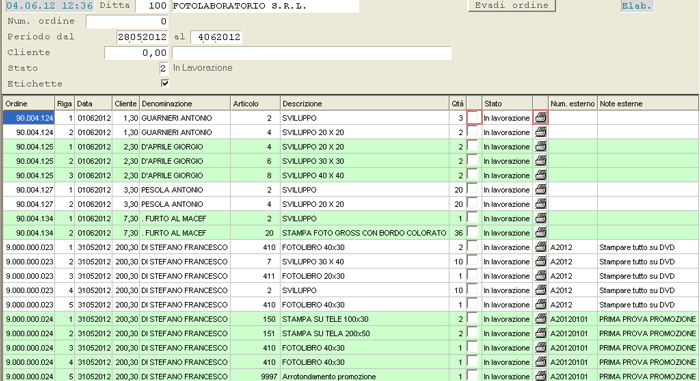This screenshot has width=700, height=381.
Task: Click the Data column header
Action: [93, 103]
